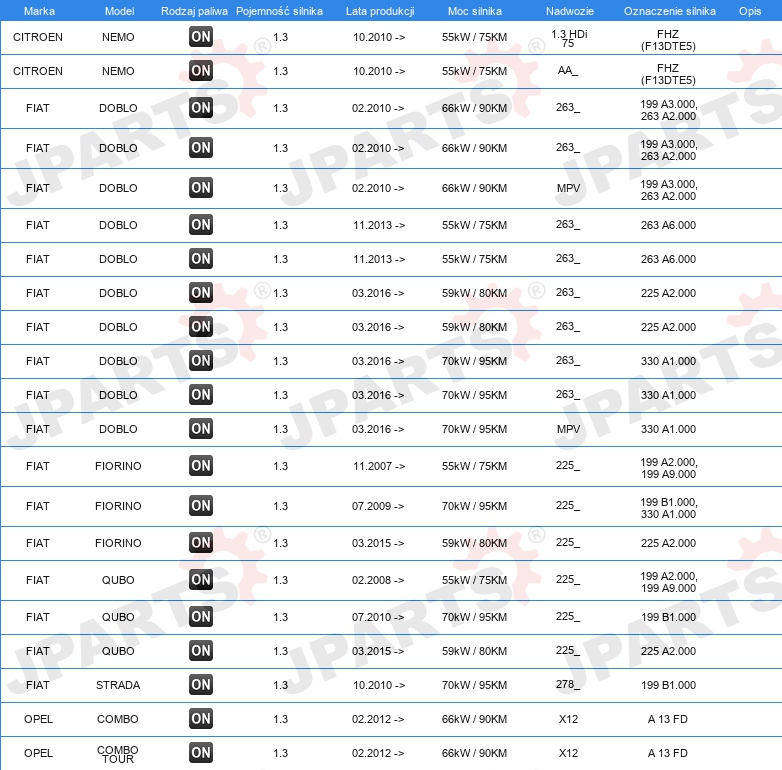Click '66kW / 90KM' in Doblo MPV row

(474, 188)
